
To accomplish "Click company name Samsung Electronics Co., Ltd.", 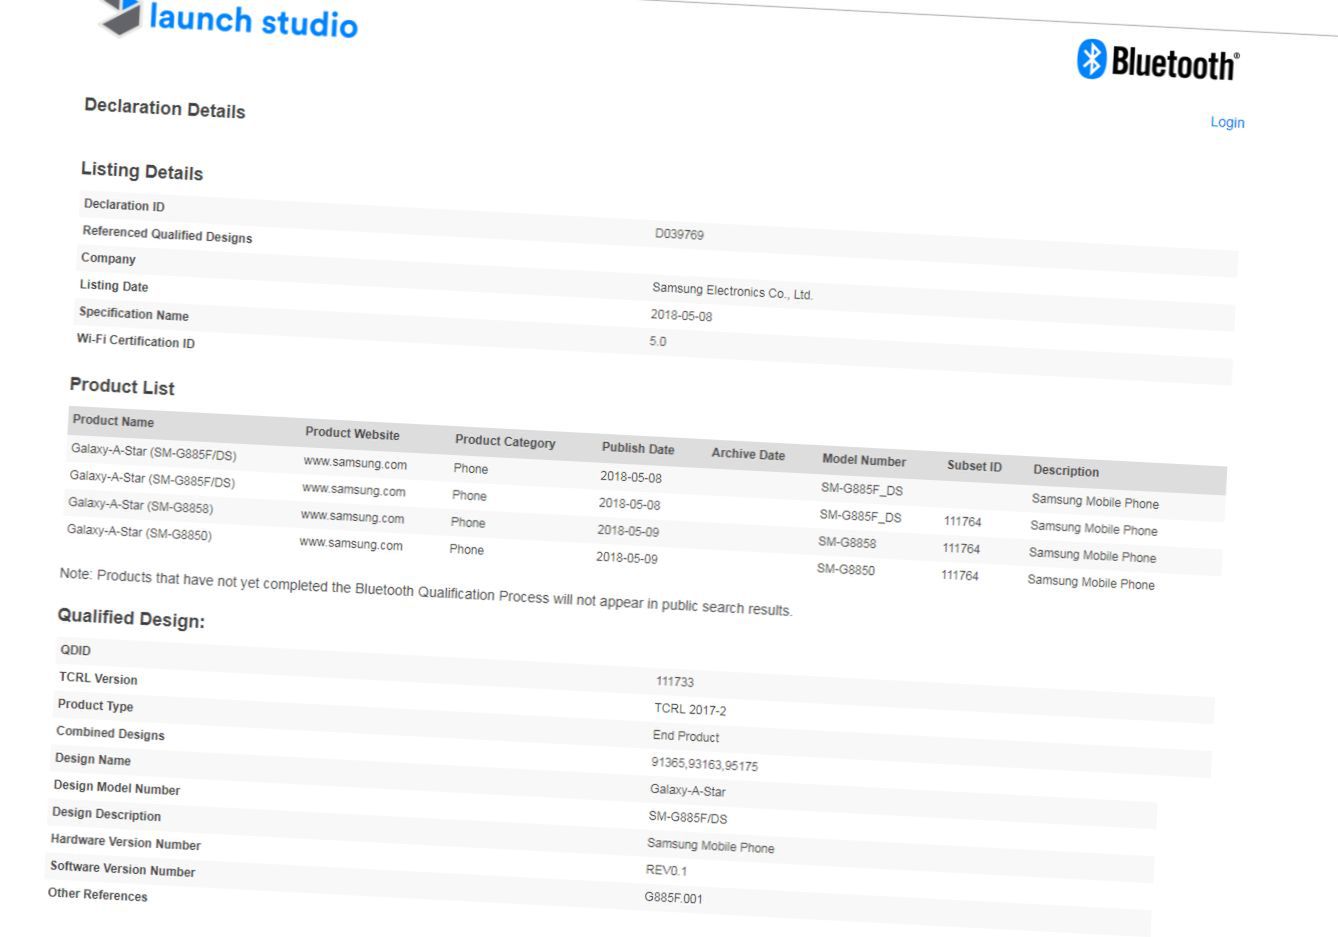I will [x=732, y=291].
